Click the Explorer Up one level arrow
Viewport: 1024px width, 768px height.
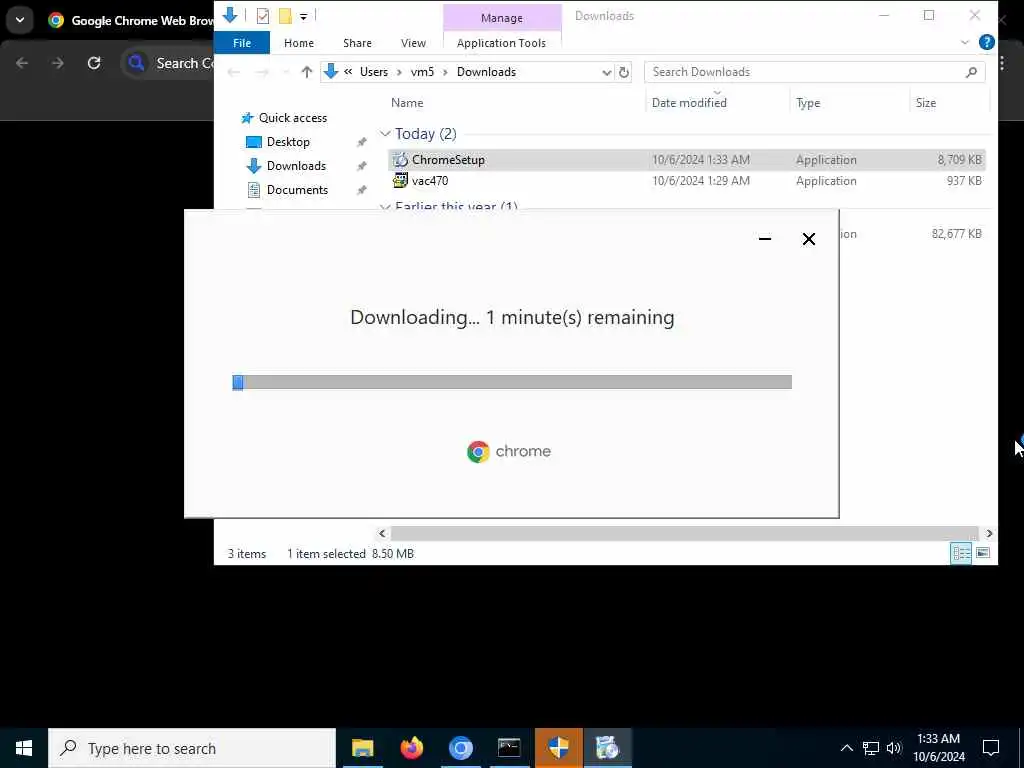[x=306, y=72]
